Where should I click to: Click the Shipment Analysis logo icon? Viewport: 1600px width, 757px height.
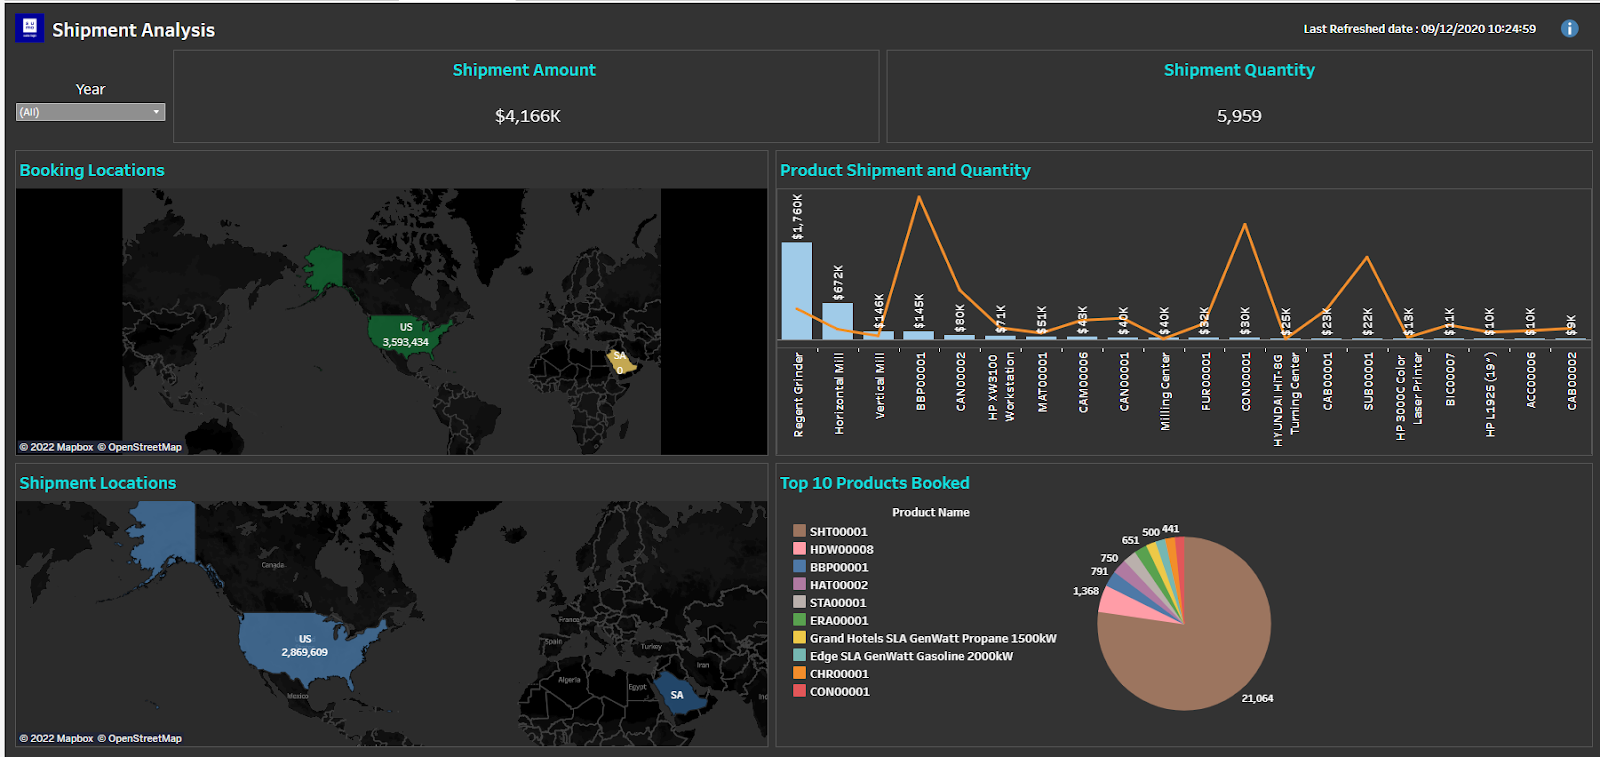[29, 28]
